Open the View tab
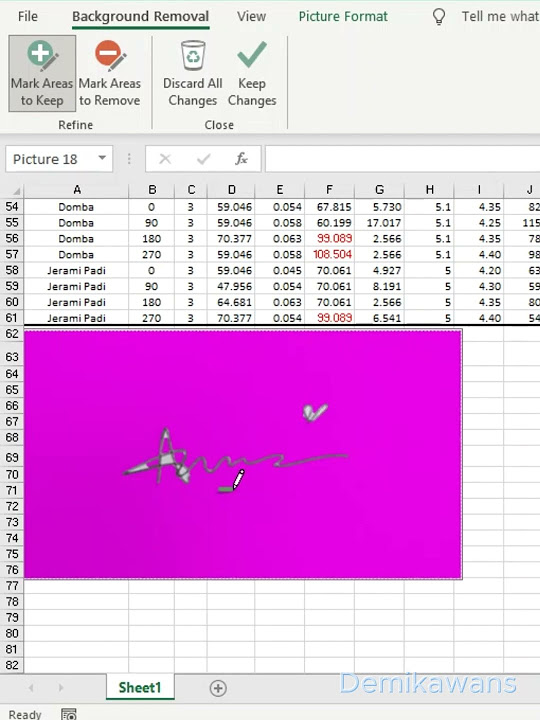This screenshot has height=720, width=540. [251, 17]
